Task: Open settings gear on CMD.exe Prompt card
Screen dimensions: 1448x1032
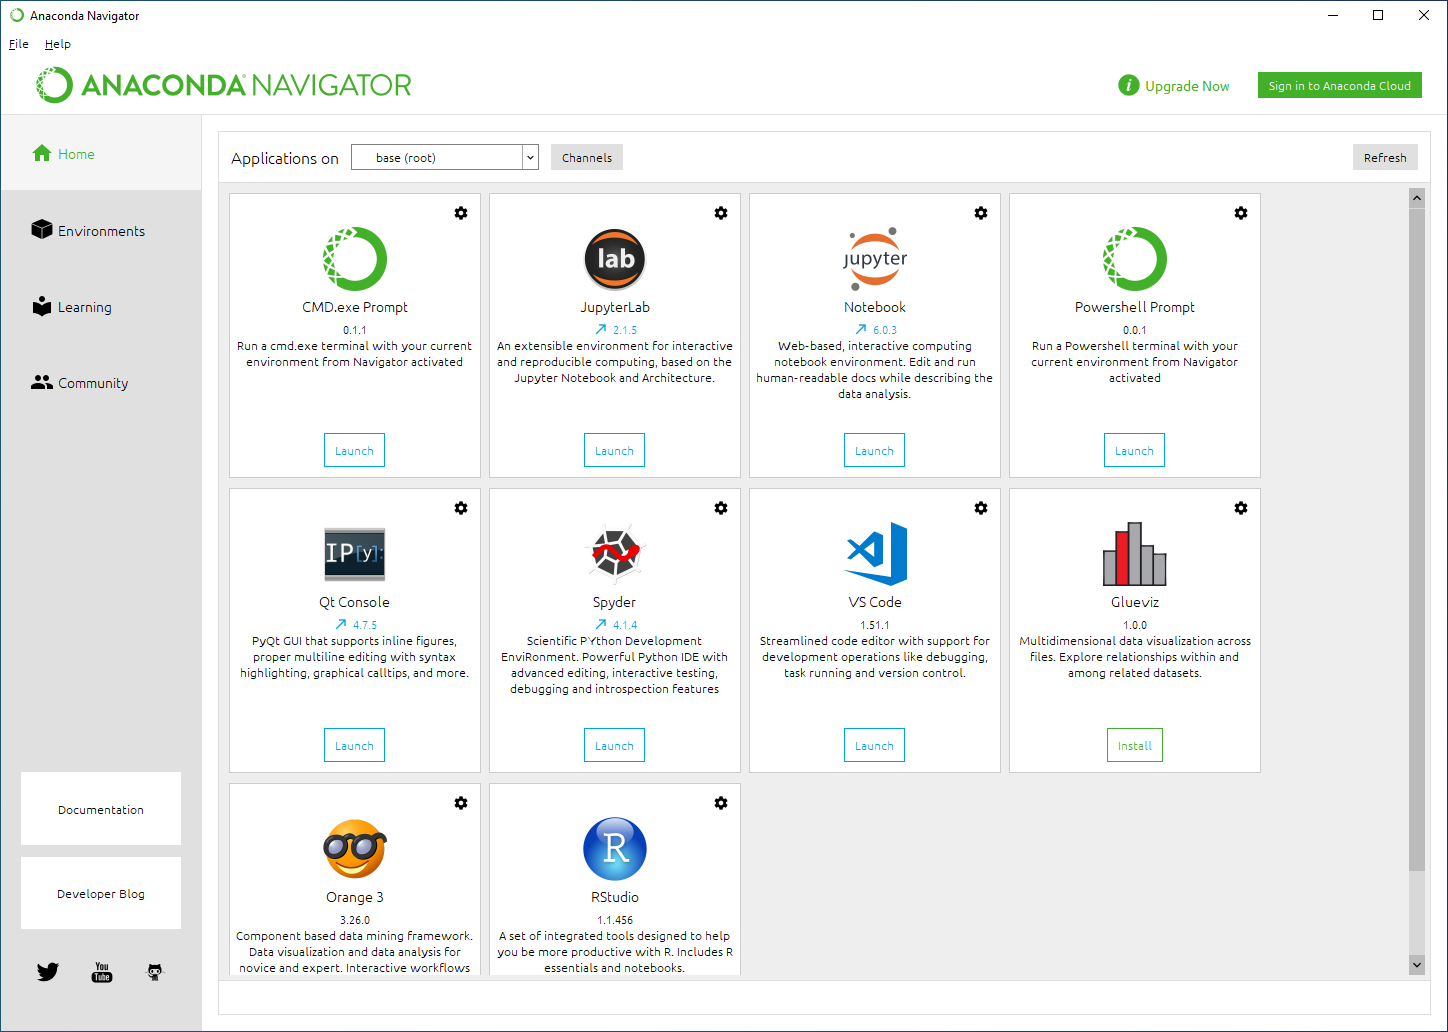Action: tap(461, 213)
